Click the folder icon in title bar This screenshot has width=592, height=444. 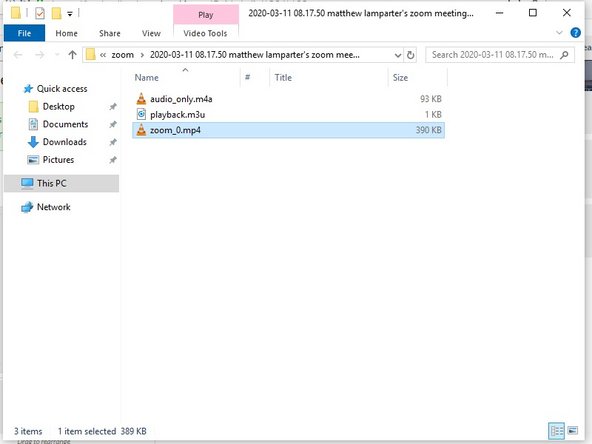click(x=16, y=13)
